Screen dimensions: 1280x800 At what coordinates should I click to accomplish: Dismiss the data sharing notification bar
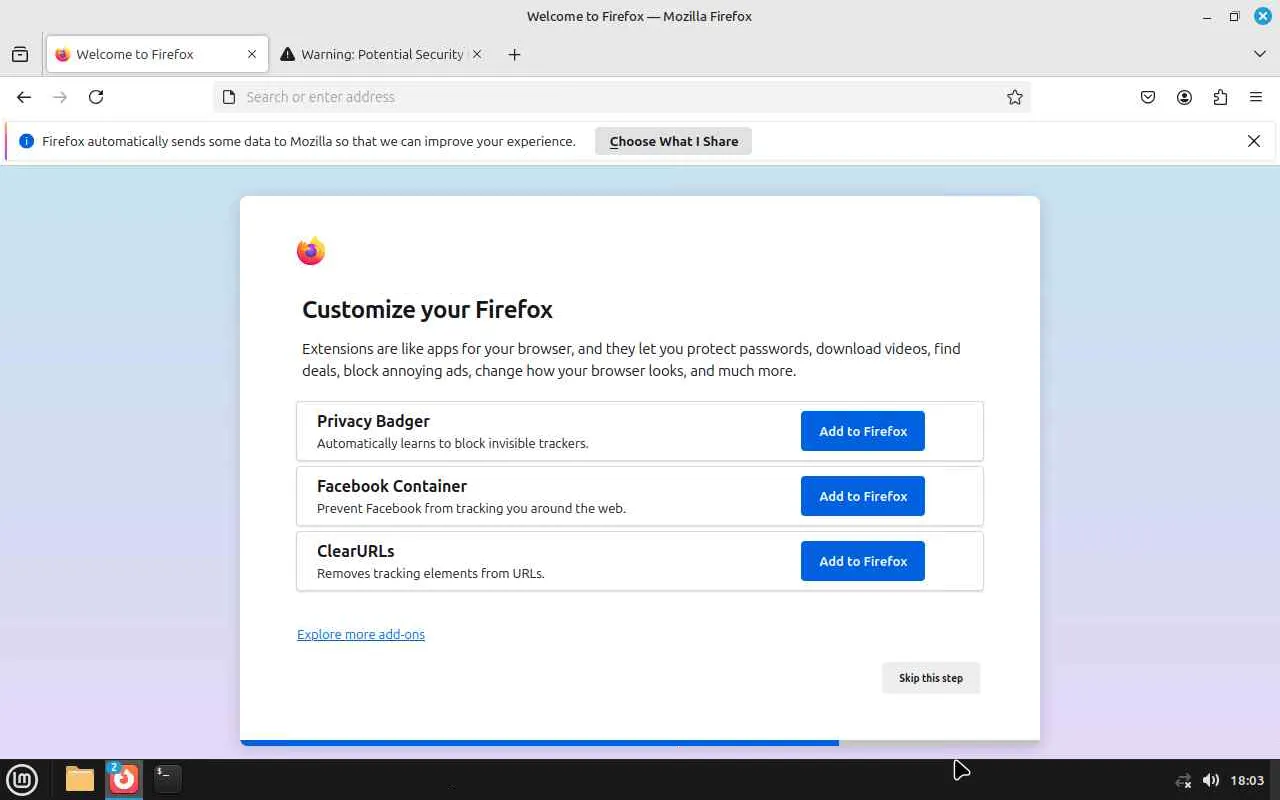pos(1254,141)
